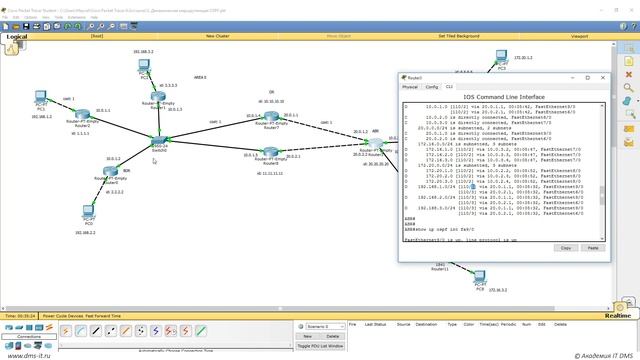
Task: Click Set Tiled Background
Action: coord(459,36)
